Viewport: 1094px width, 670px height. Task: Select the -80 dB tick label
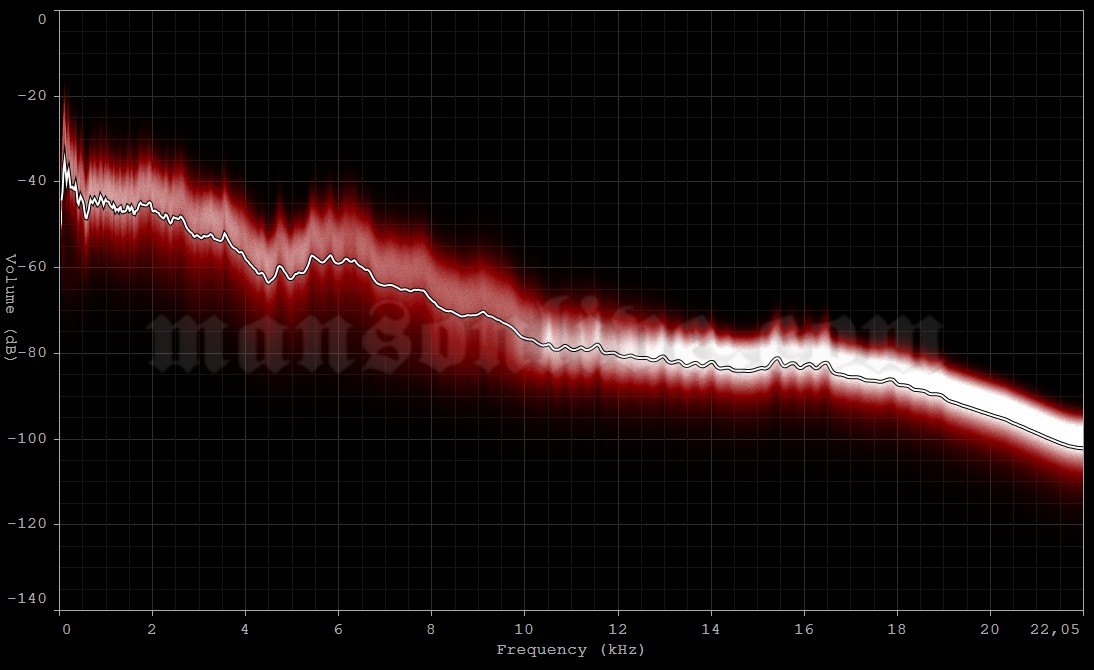pos(31,350)
